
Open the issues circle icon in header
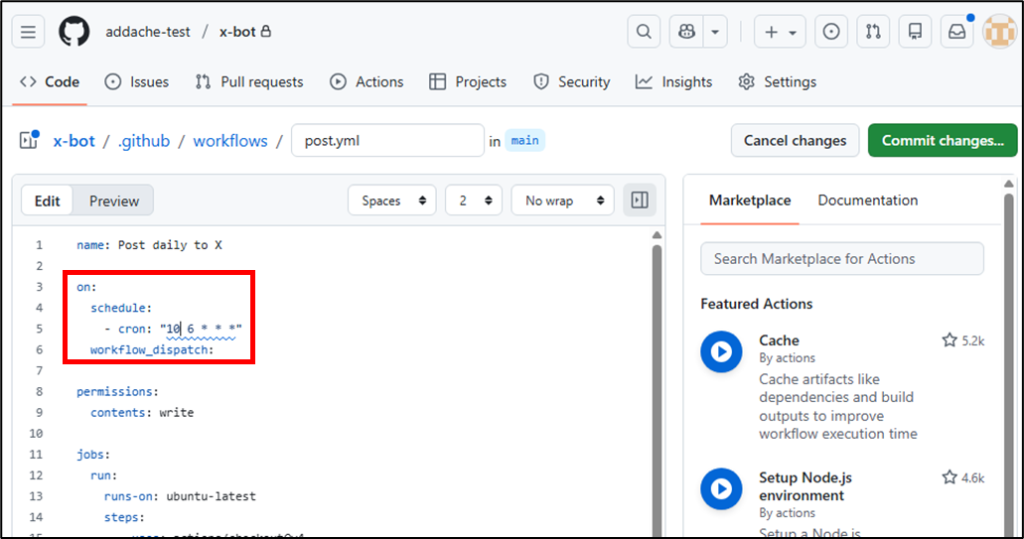pos(830,32)
